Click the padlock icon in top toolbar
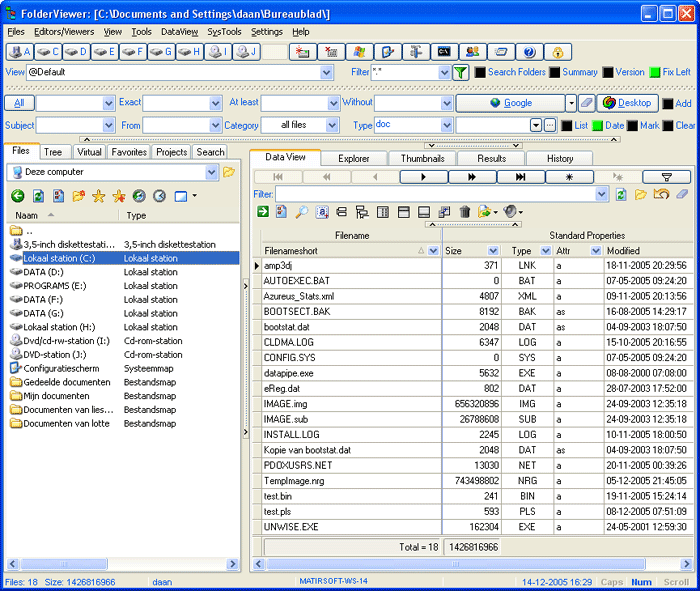 click(x=558, y=52)
